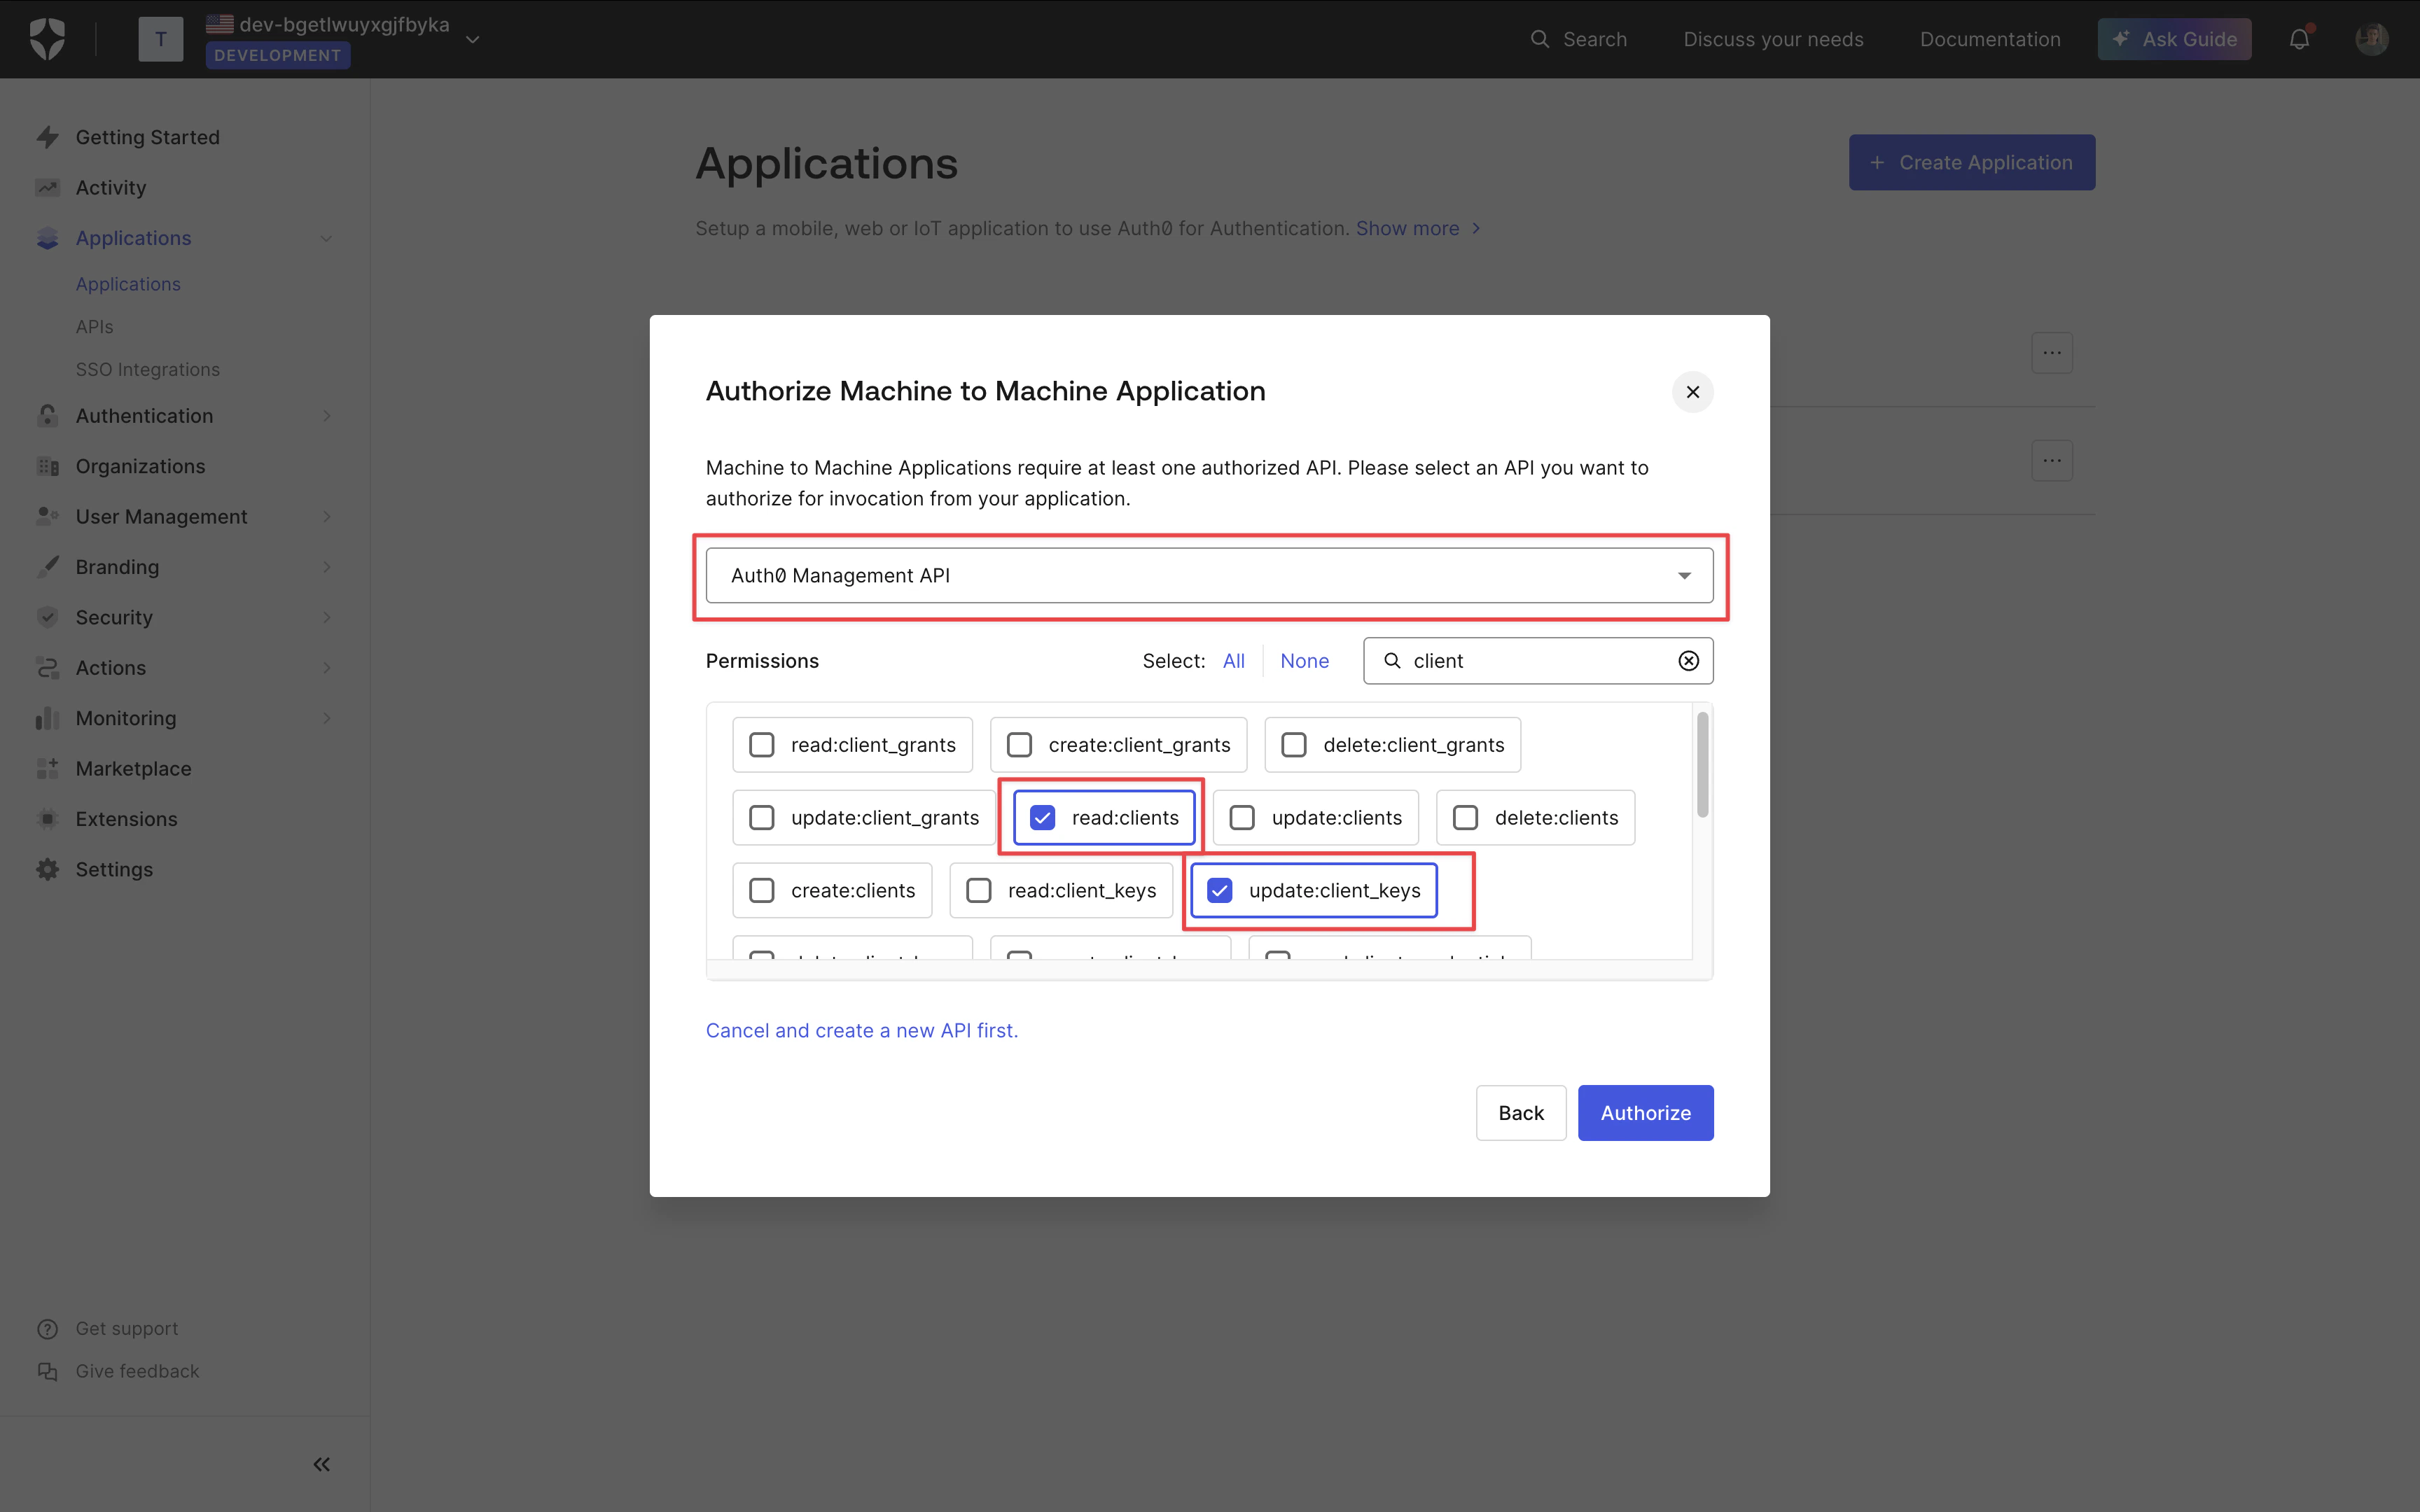The width and height of the screenshot is (2420, 1512).
Task: Click the Actions flow icon
Action: point(47,667)
